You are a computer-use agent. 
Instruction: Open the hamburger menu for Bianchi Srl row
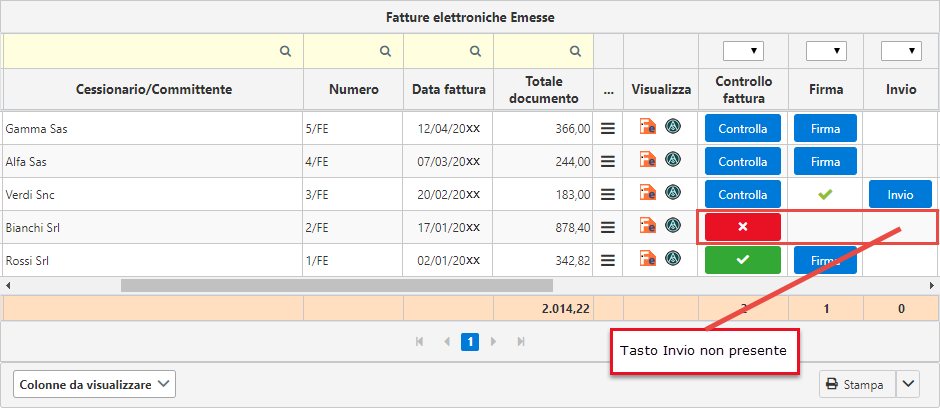pos(608,227)
